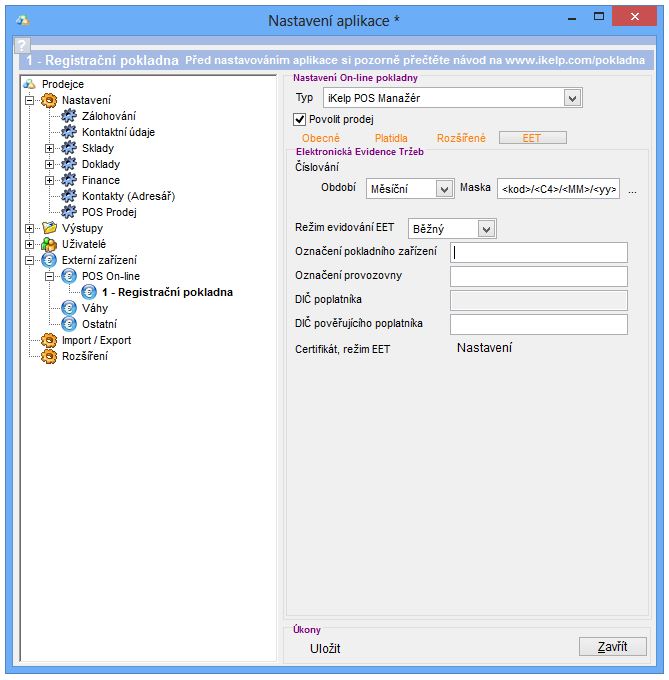669x680 pixels.
Task: Click the Import / Export gear icon
Action: coord(49,340)
